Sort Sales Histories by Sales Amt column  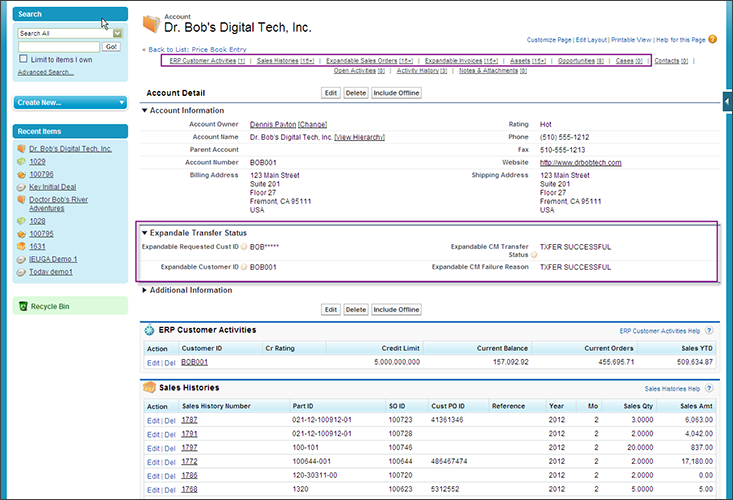coord(696,406)
